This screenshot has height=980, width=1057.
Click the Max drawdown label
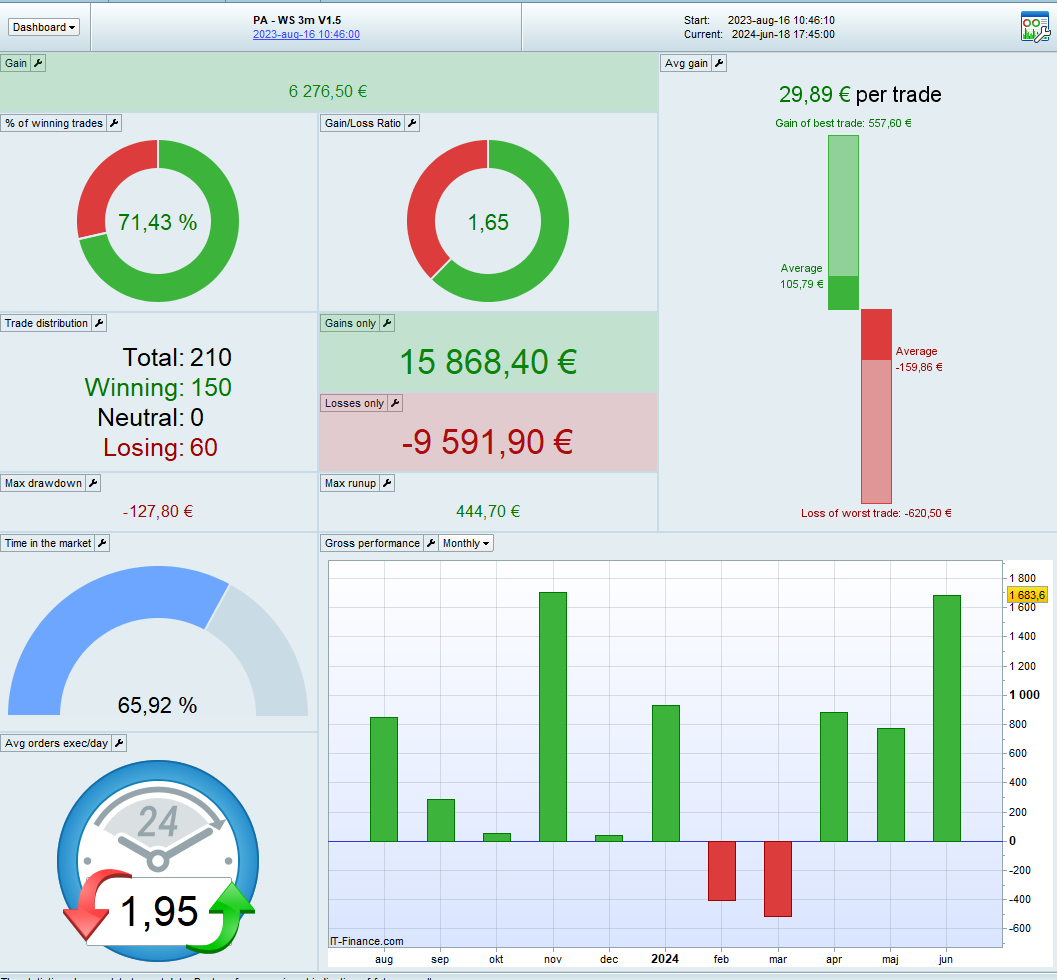pos(43,483)
